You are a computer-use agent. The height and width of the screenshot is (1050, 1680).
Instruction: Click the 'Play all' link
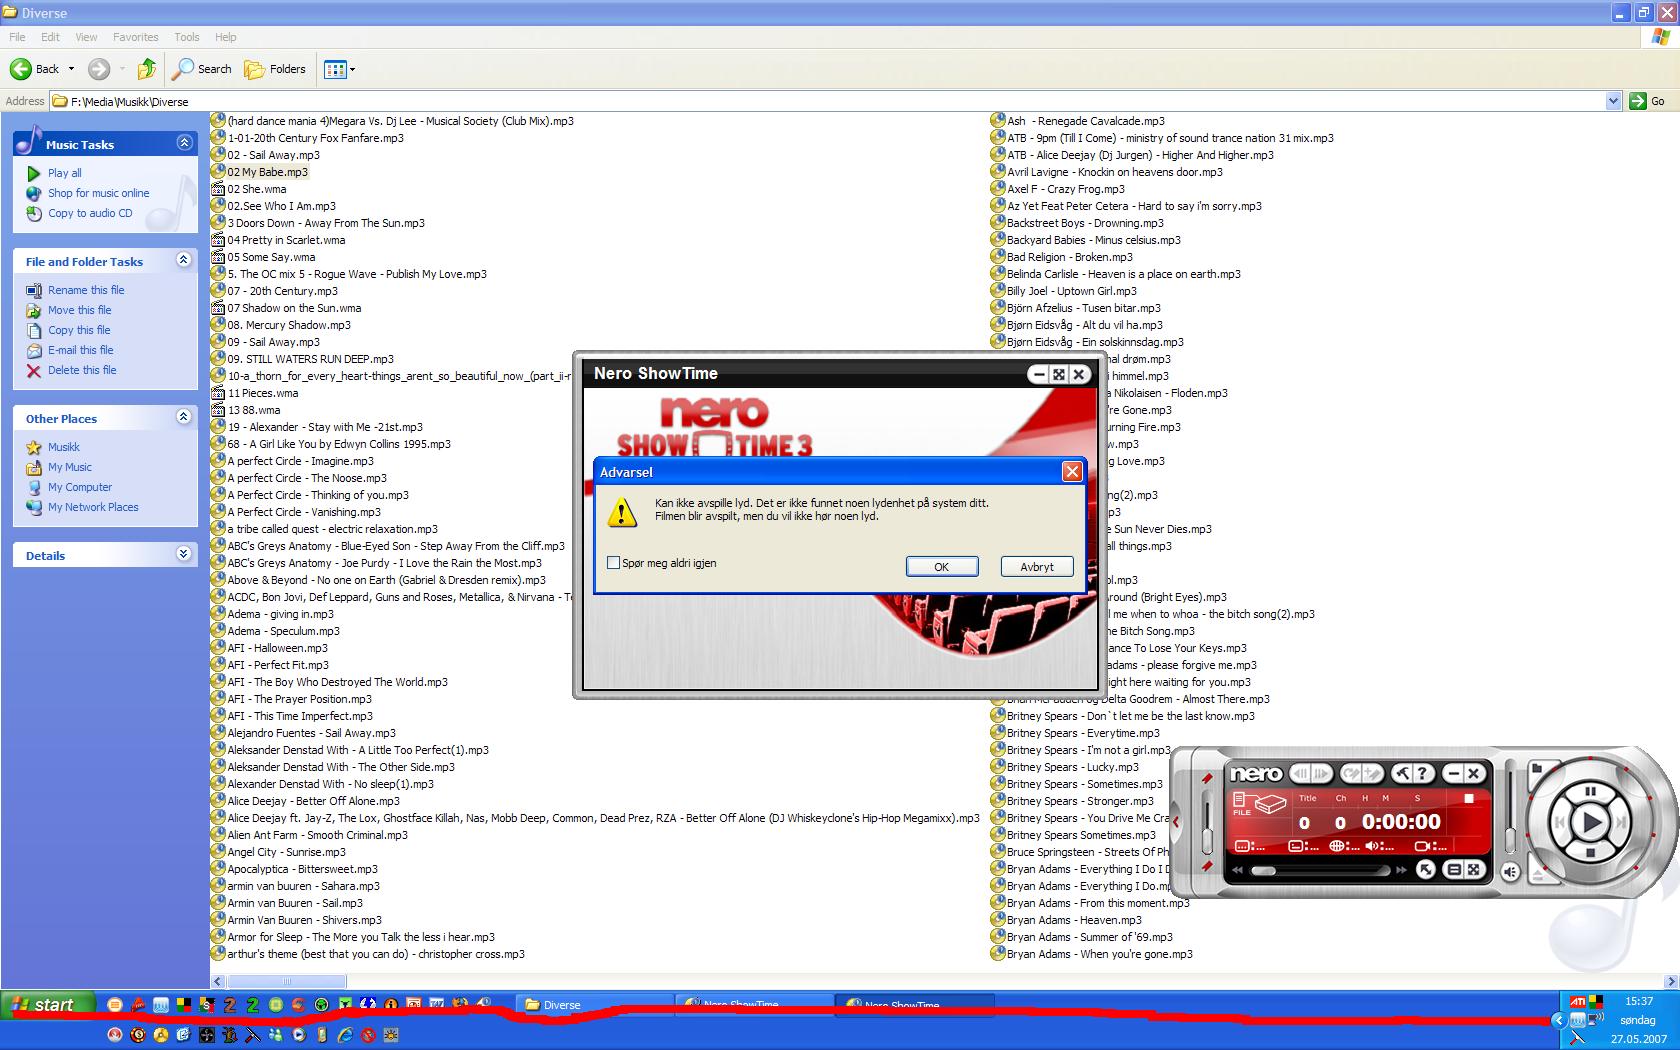tap(65, 173)
